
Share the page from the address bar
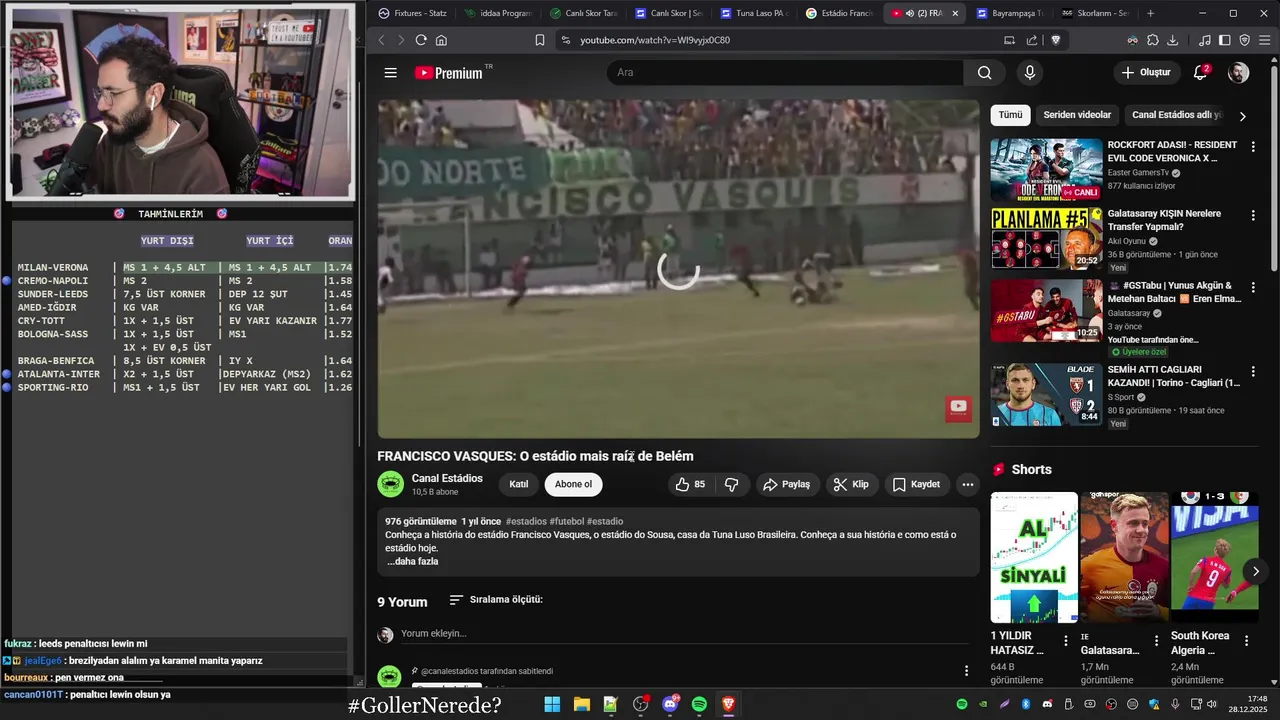(1032, 40)
